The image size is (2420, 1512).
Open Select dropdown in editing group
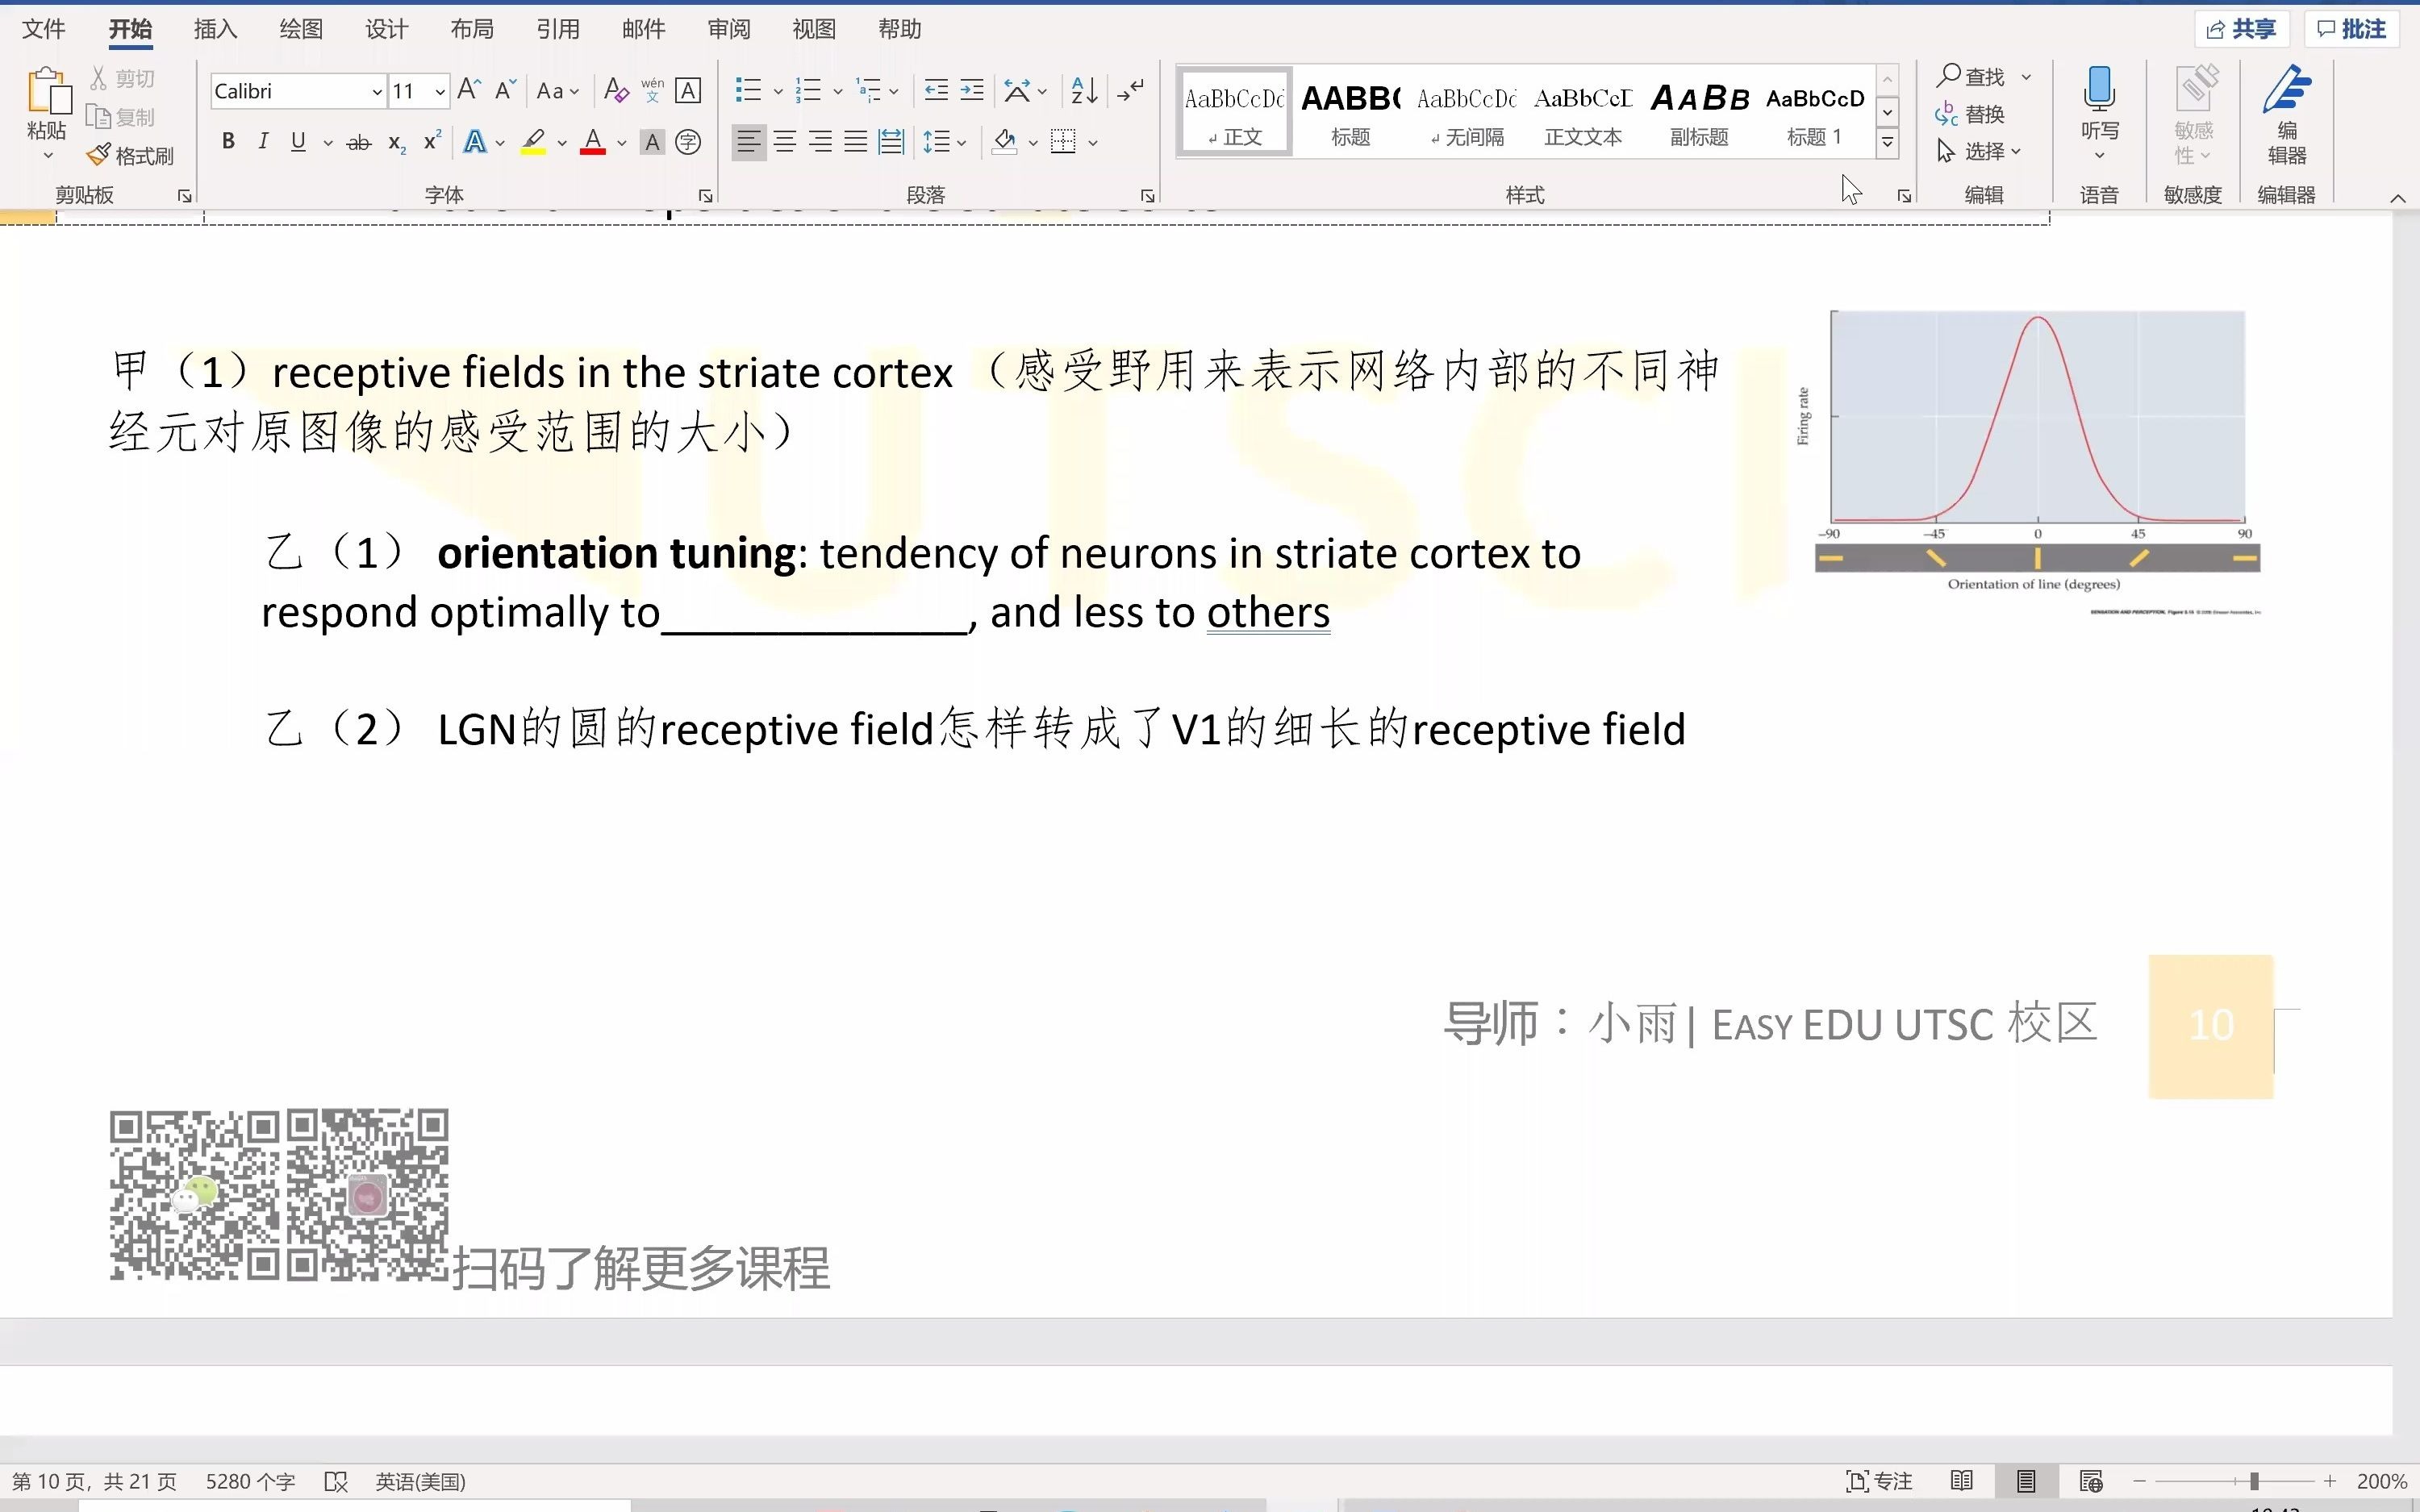coord(1979,151)
